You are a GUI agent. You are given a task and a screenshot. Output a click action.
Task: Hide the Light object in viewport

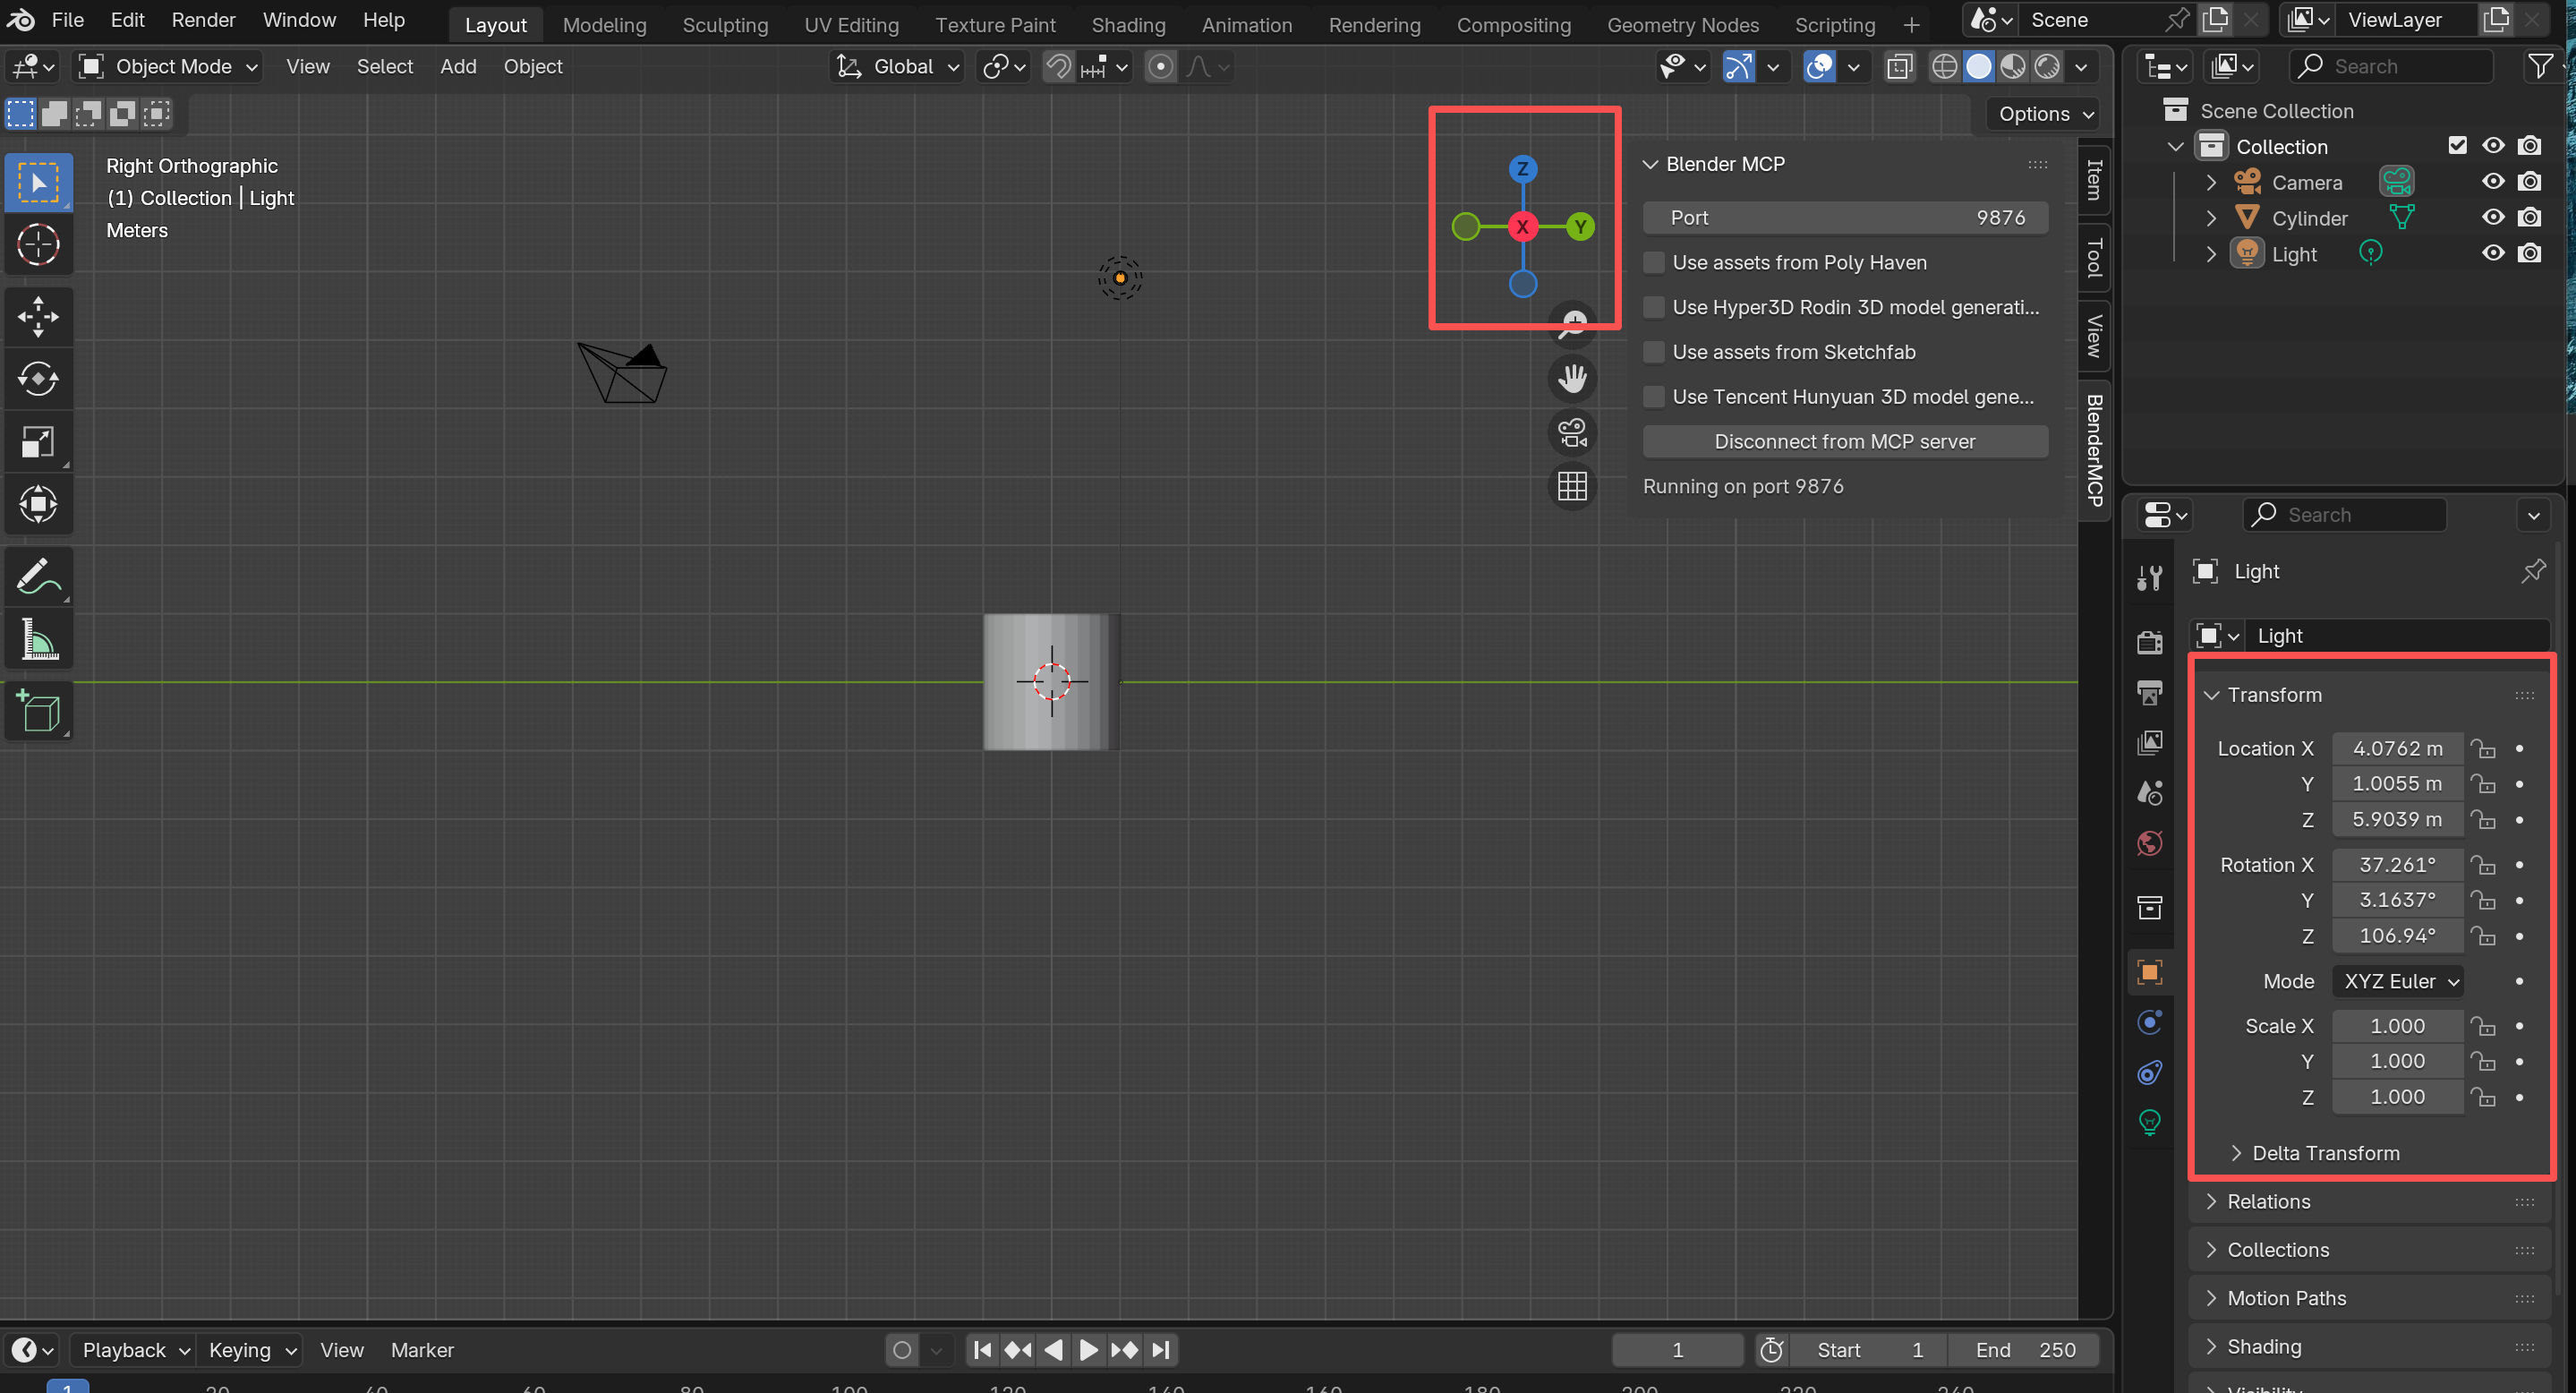[x=2492, y=253]
